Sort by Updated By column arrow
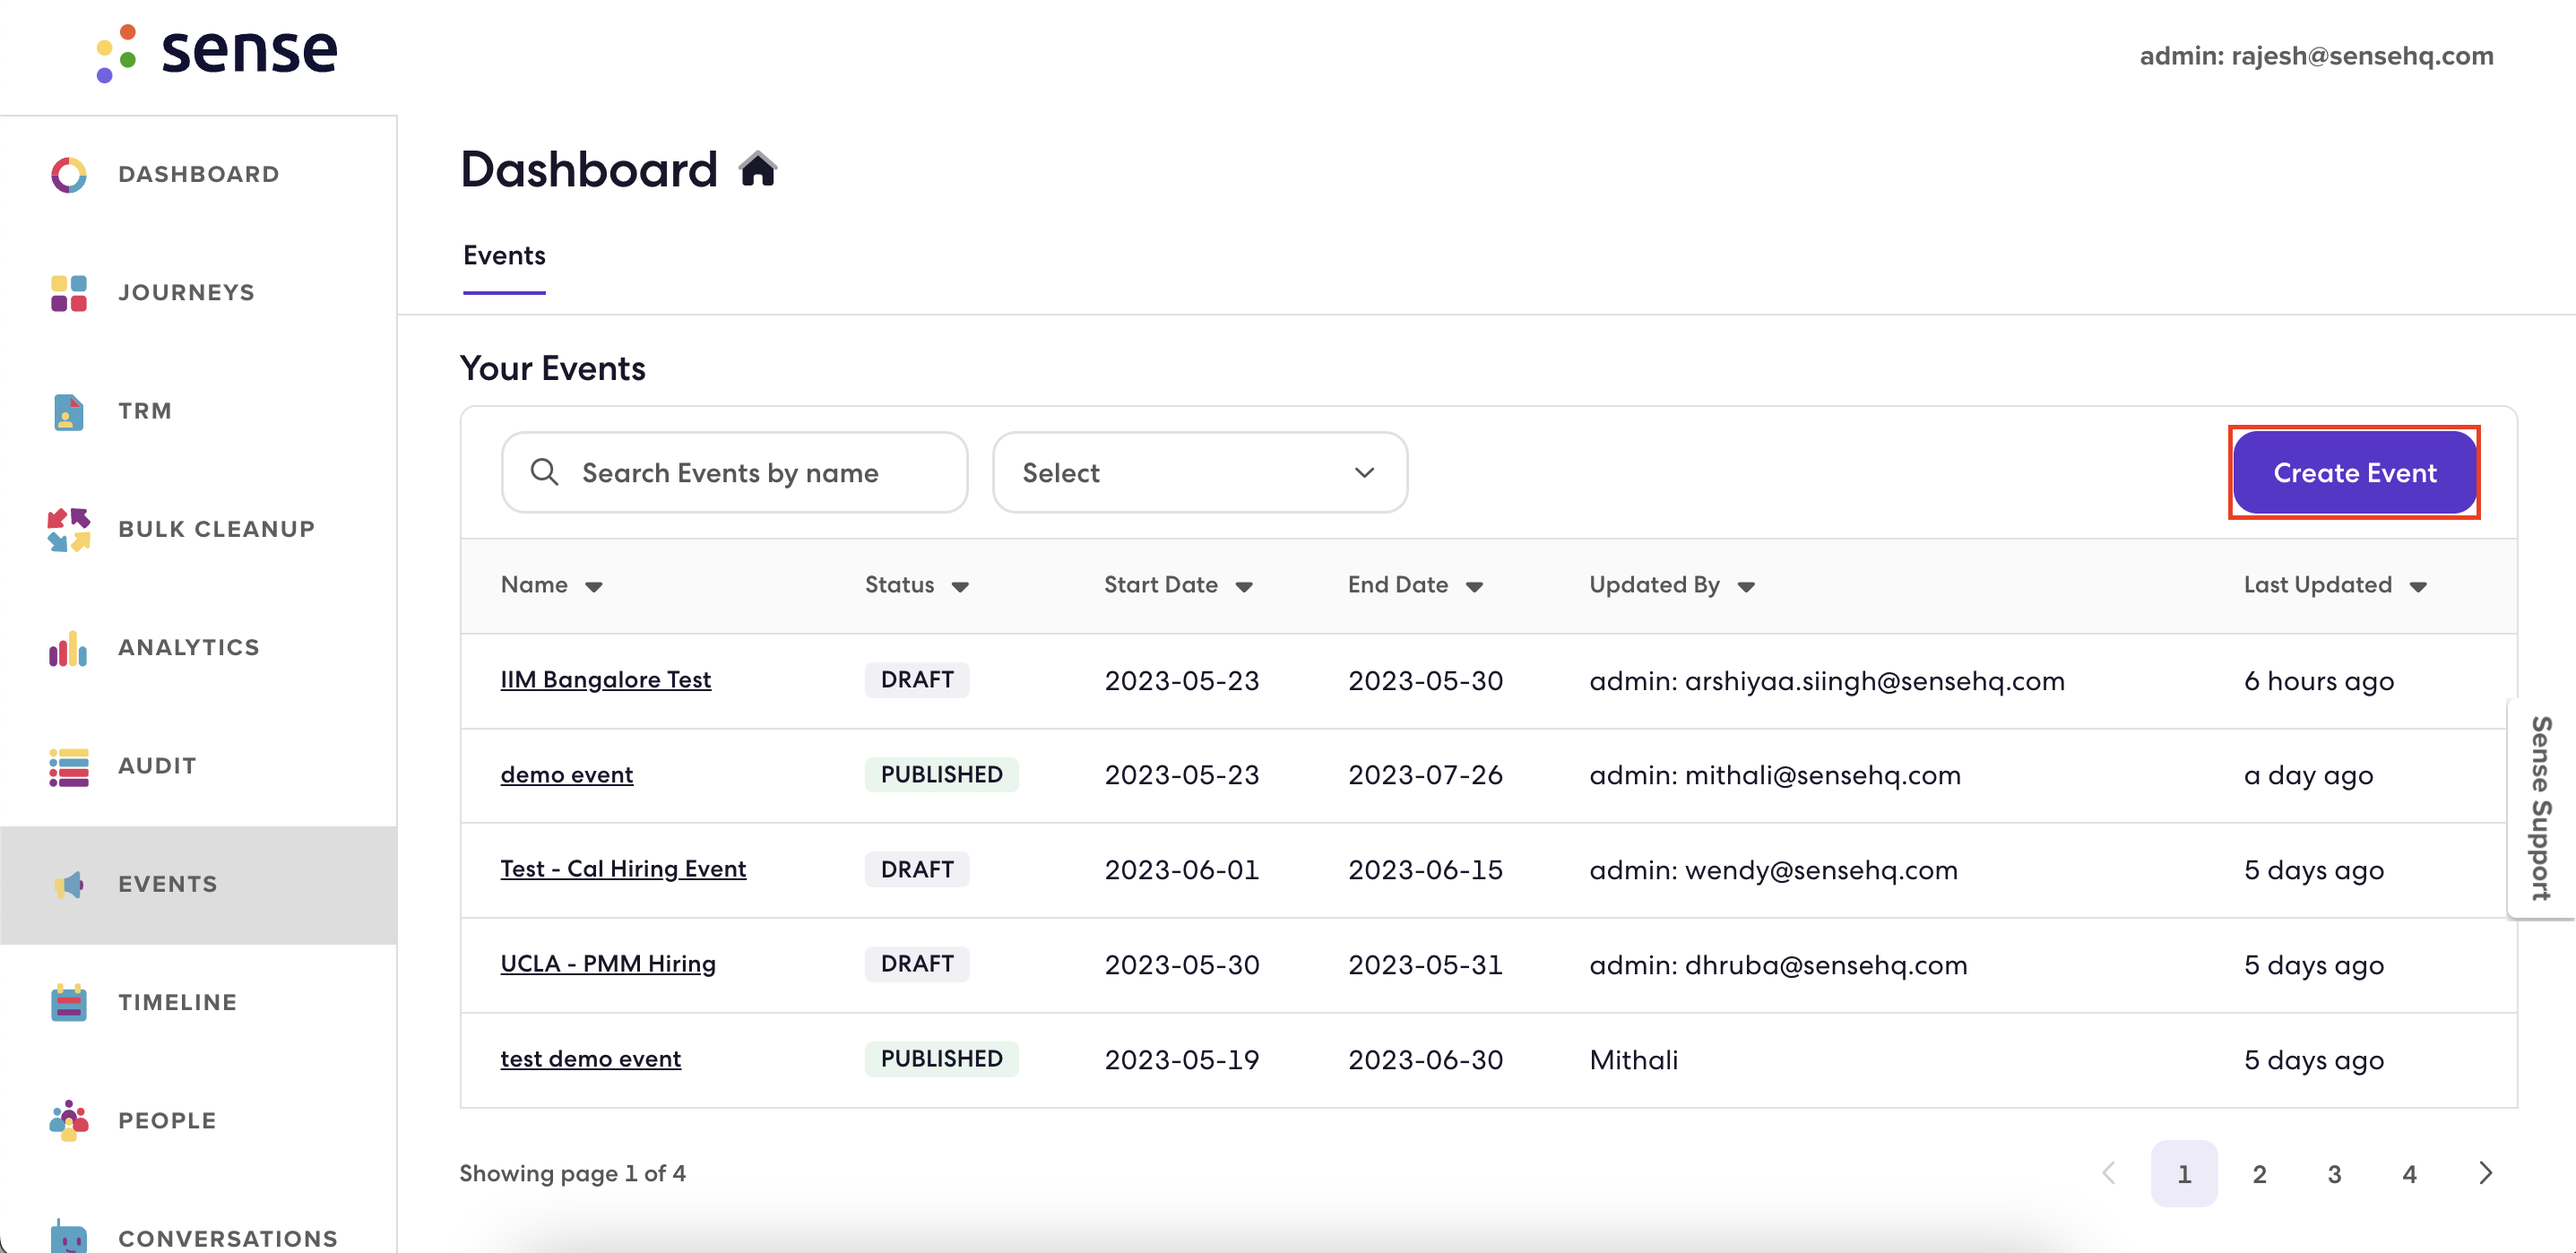The width and height of the screenshot is (2576, 1253). [x=1746, y=587]
